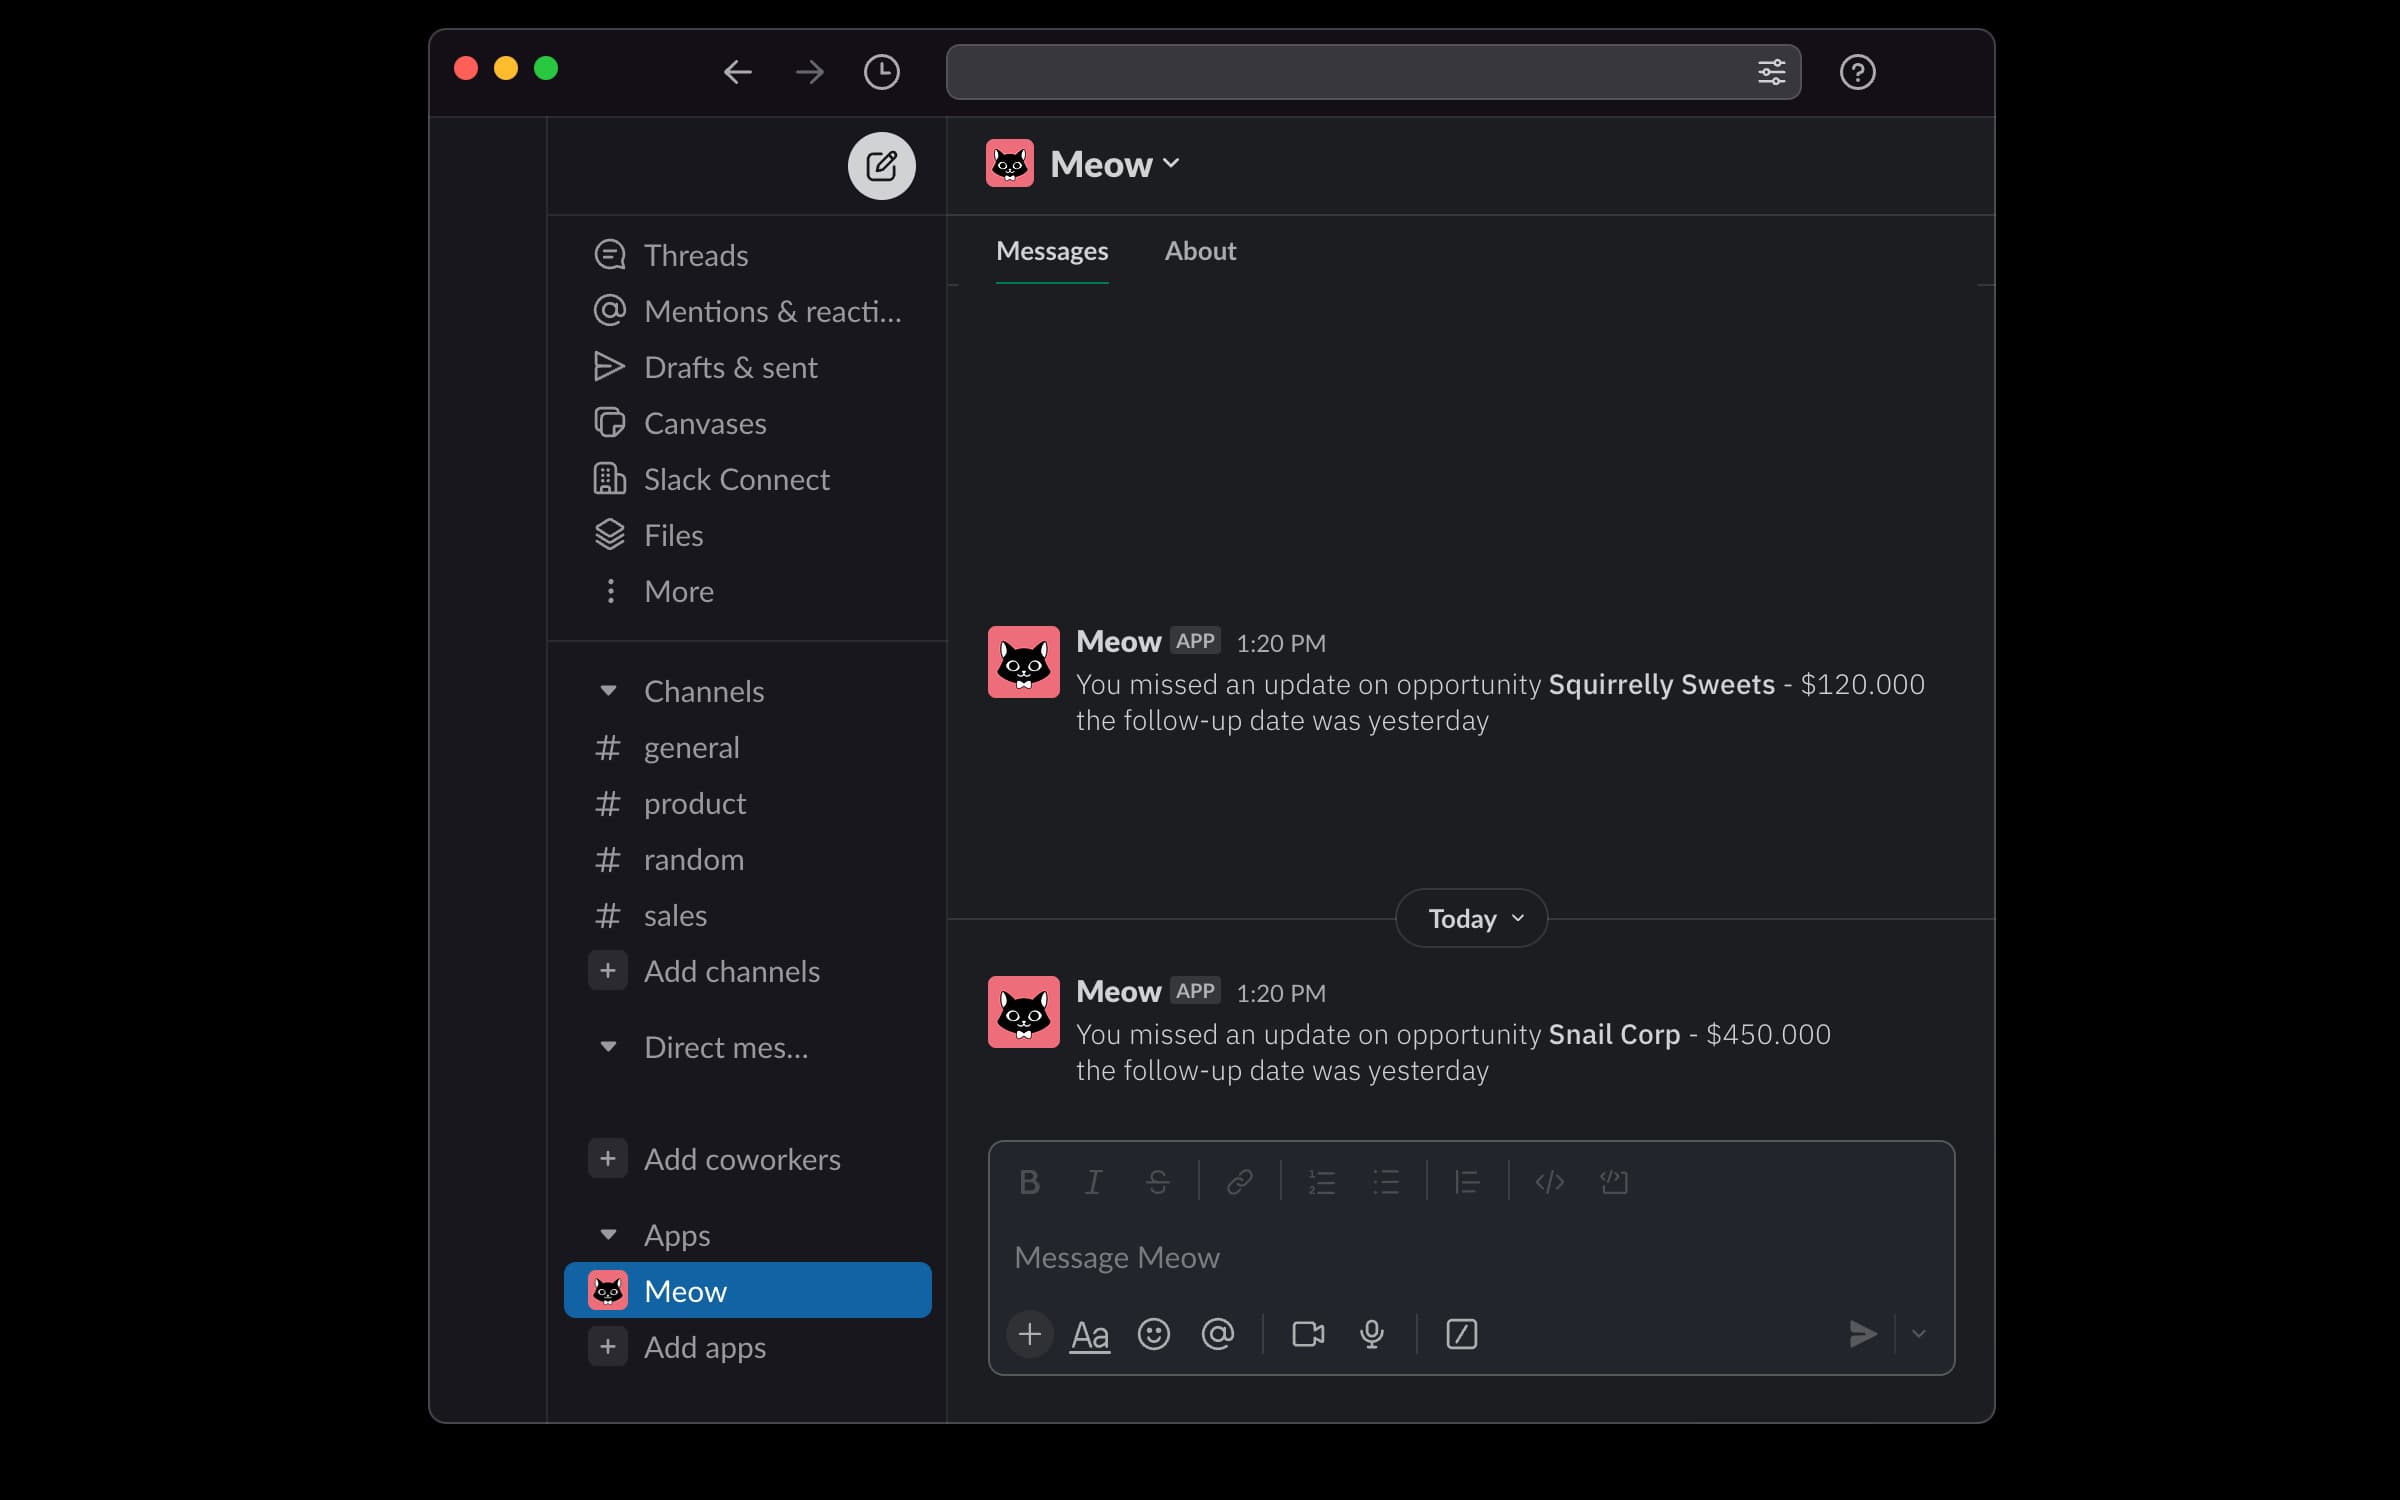Open the emoji picker
2400x1500 pixels.
[x=1153, y=1334]
